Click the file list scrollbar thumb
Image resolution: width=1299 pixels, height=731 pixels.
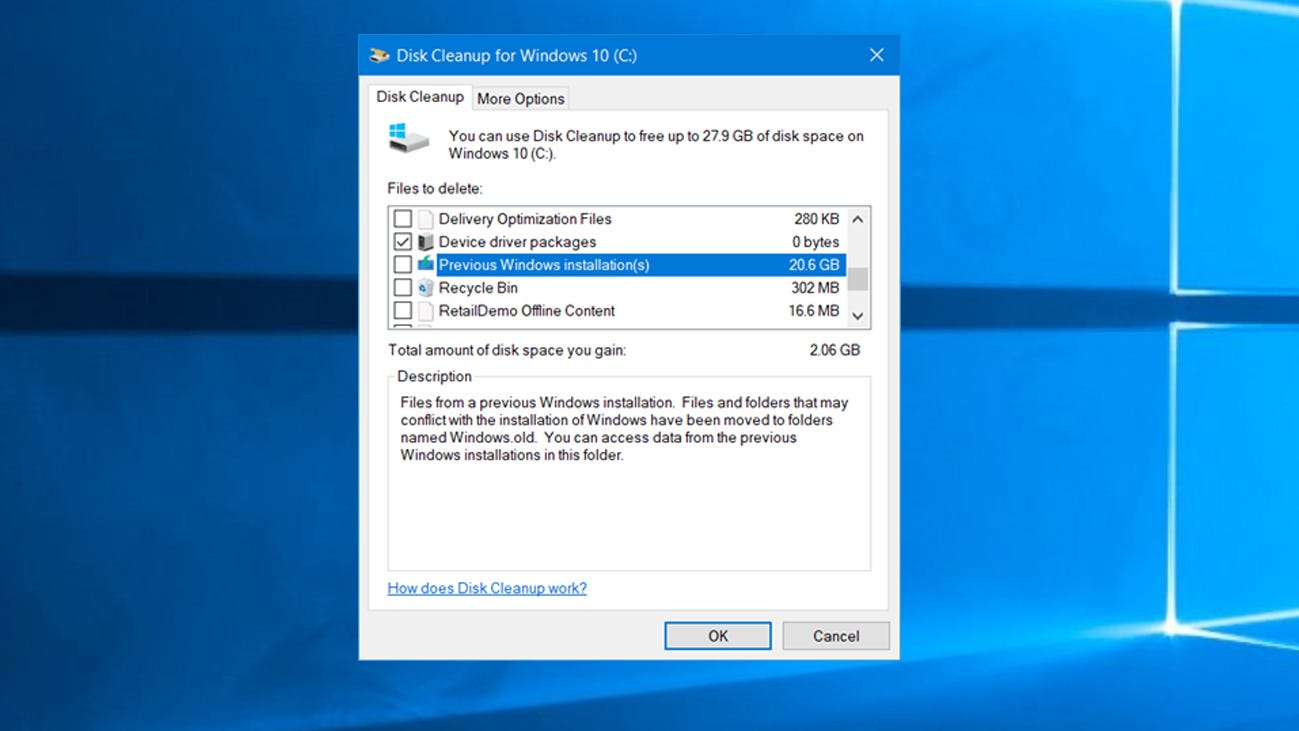pos(857,279)
